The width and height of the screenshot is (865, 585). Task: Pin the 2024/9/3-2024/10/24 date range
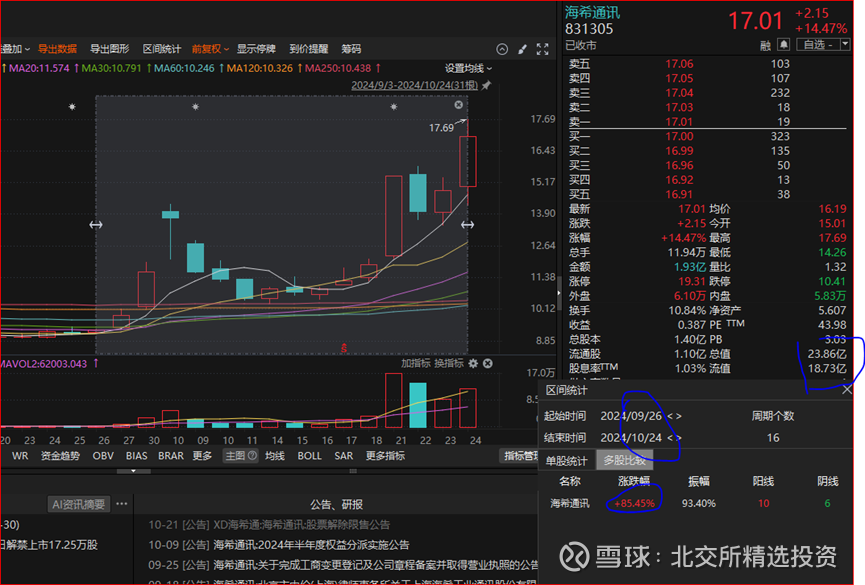(486, 86)
